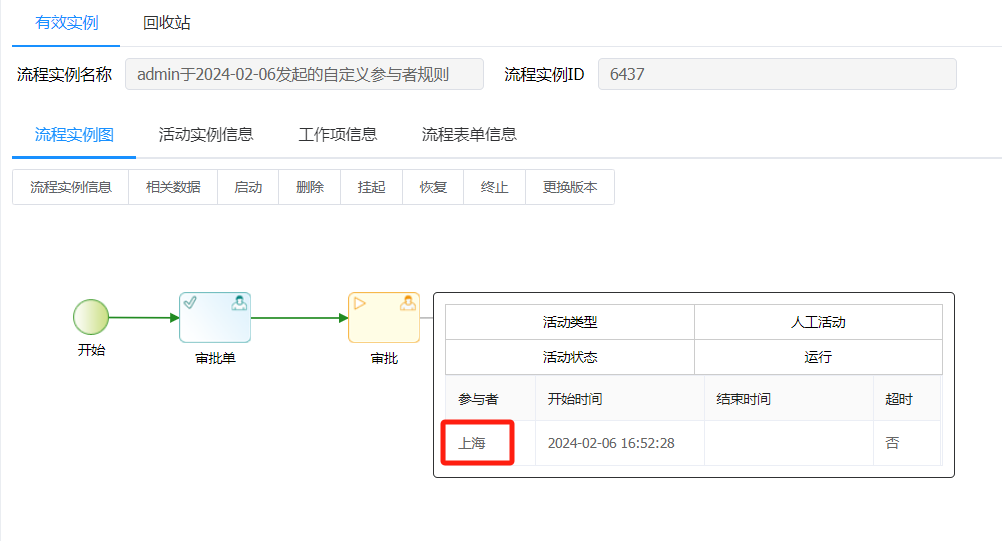Delete the instance with 删除 button
This screenshot has height=541, width=1002.
click(310, 187)
